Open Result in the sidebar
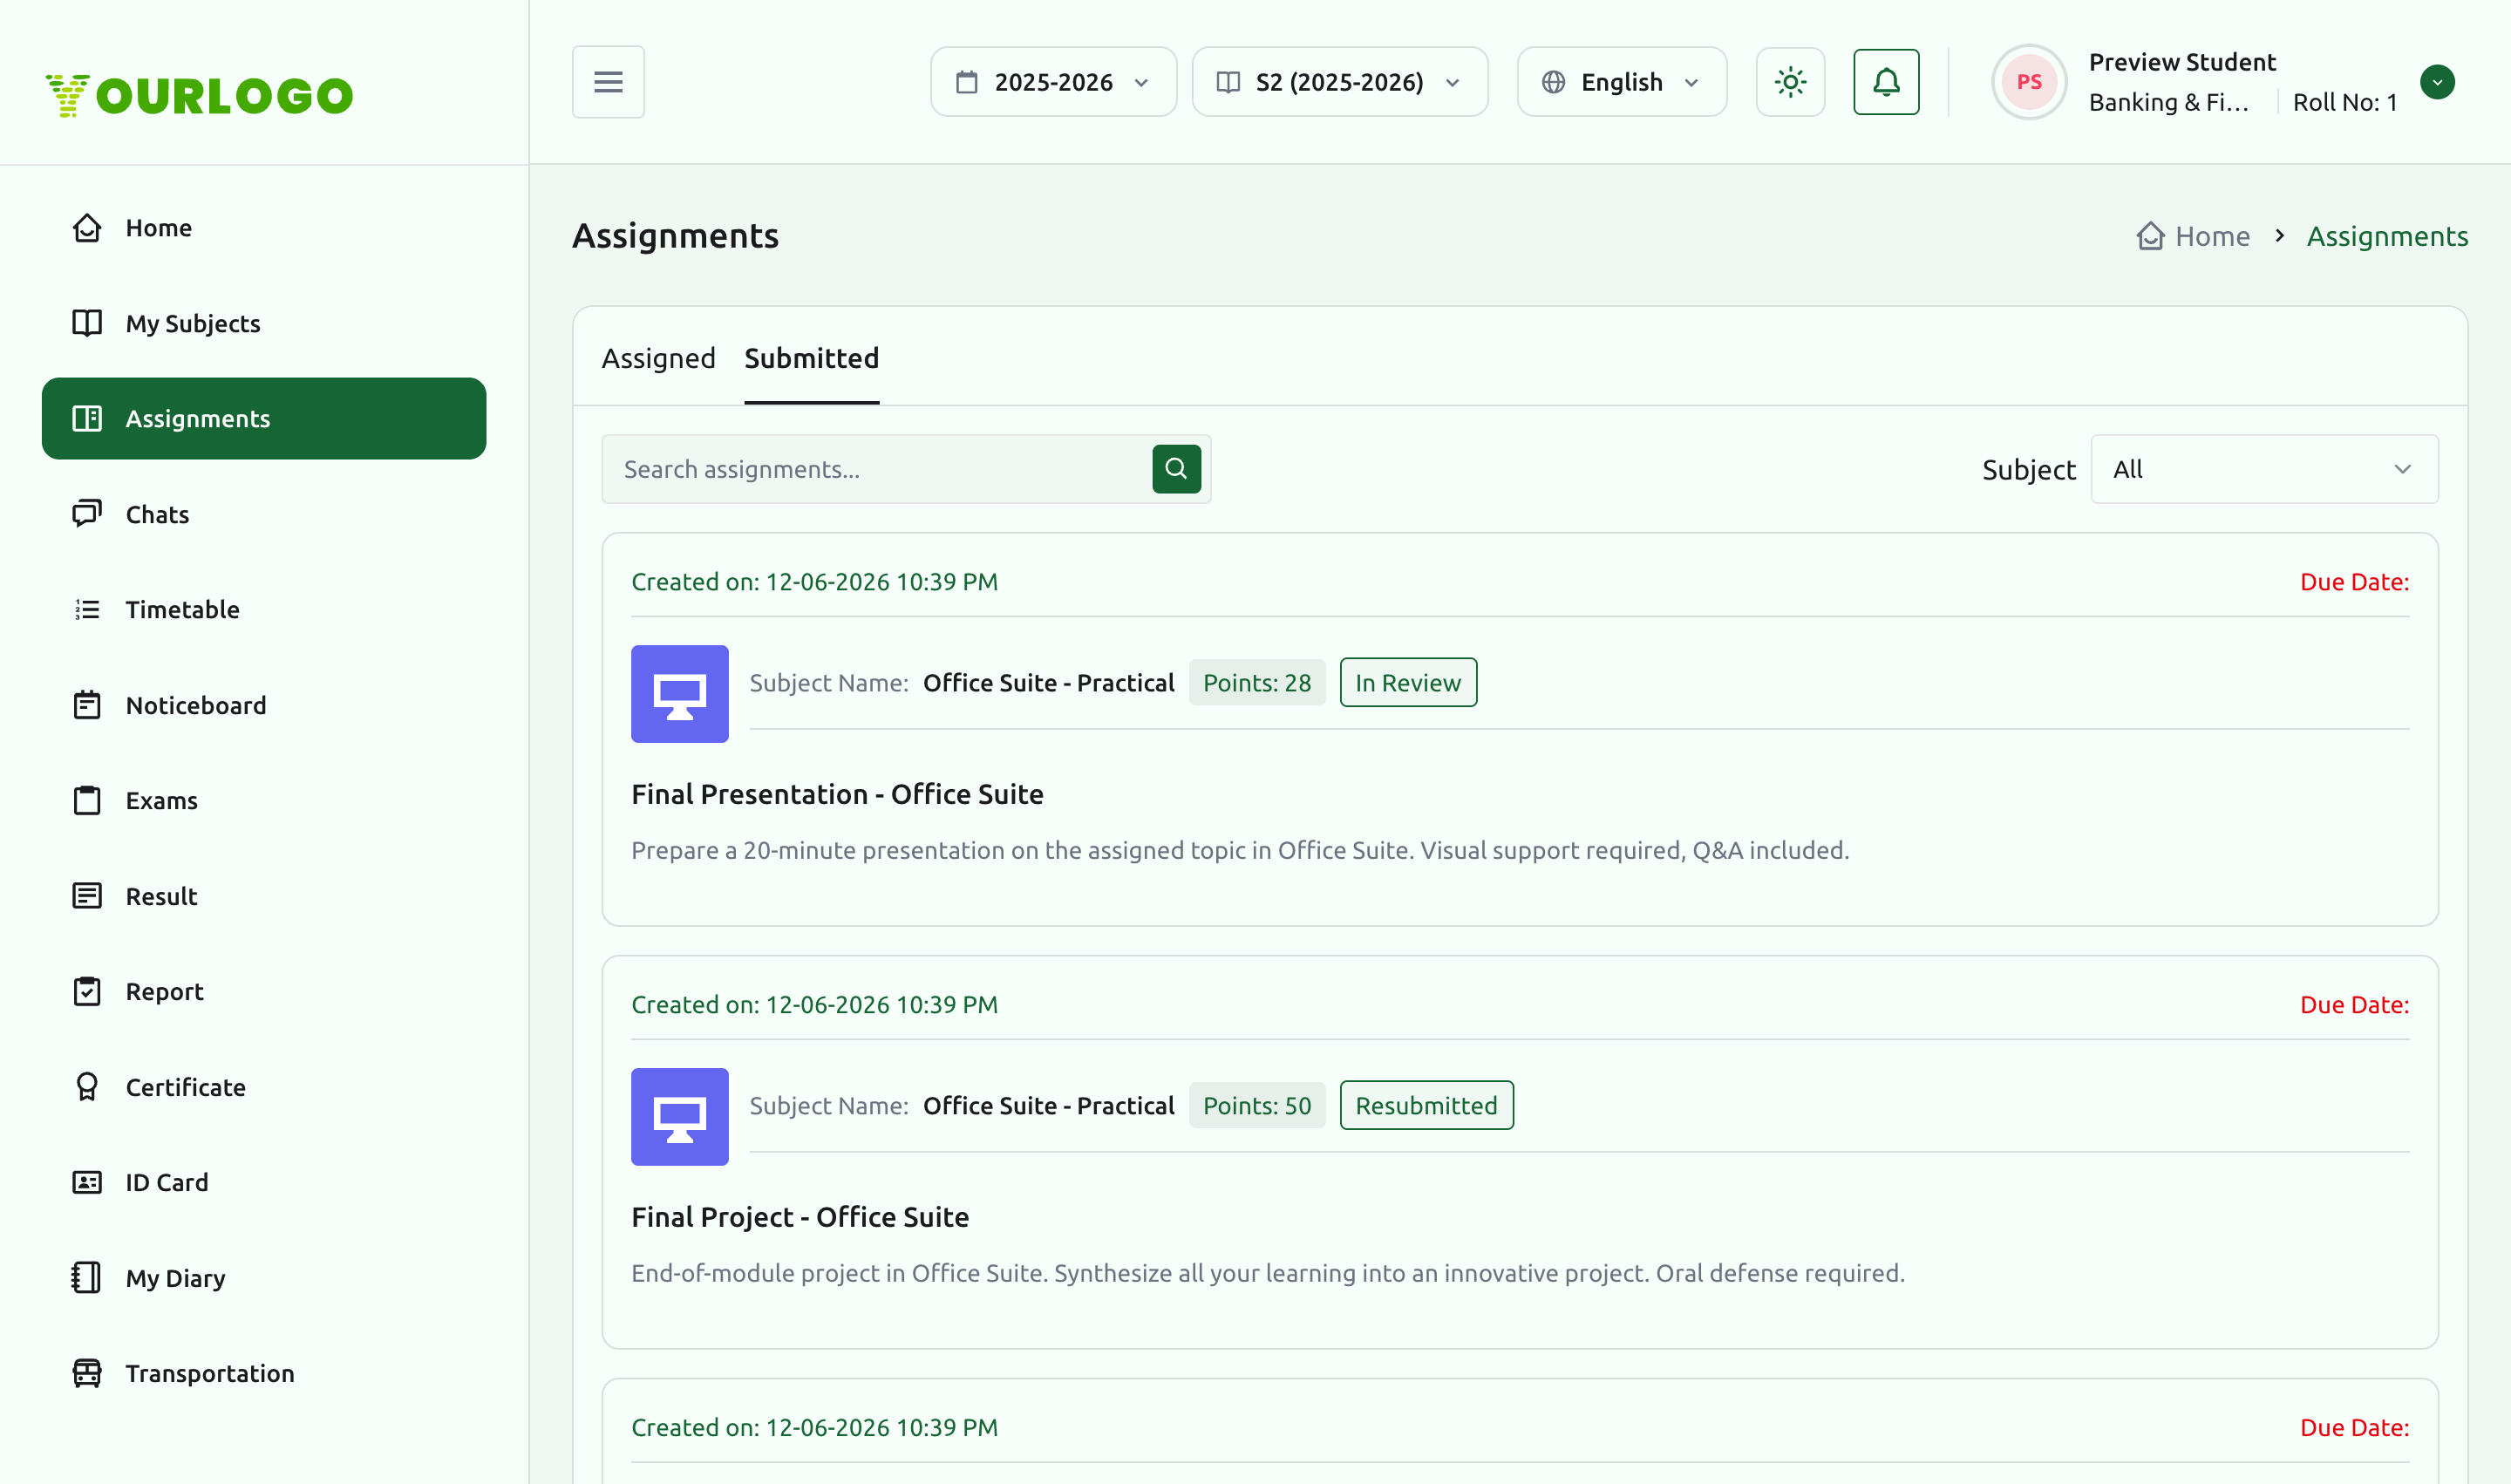 (264, 896)
